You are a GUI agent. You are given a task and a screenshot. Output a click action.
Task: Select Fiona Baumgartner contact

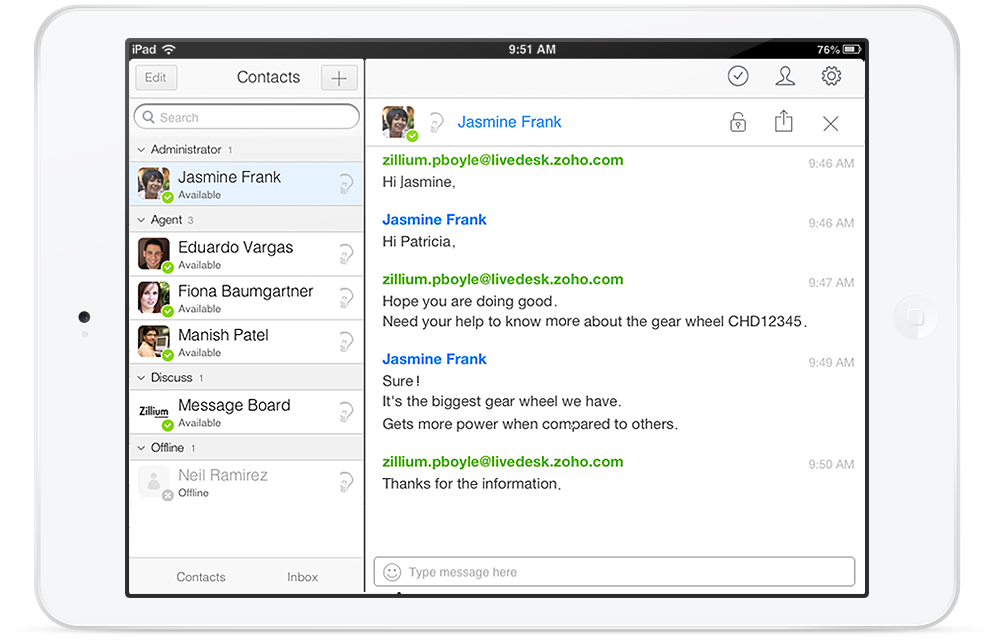pos(247,298)
